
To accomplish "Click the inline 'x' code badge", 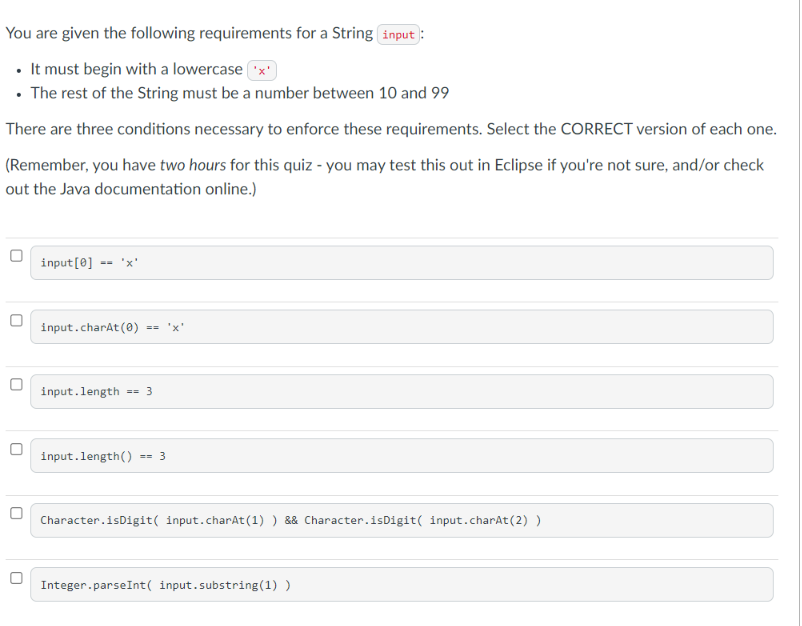I will coord(262,69).
